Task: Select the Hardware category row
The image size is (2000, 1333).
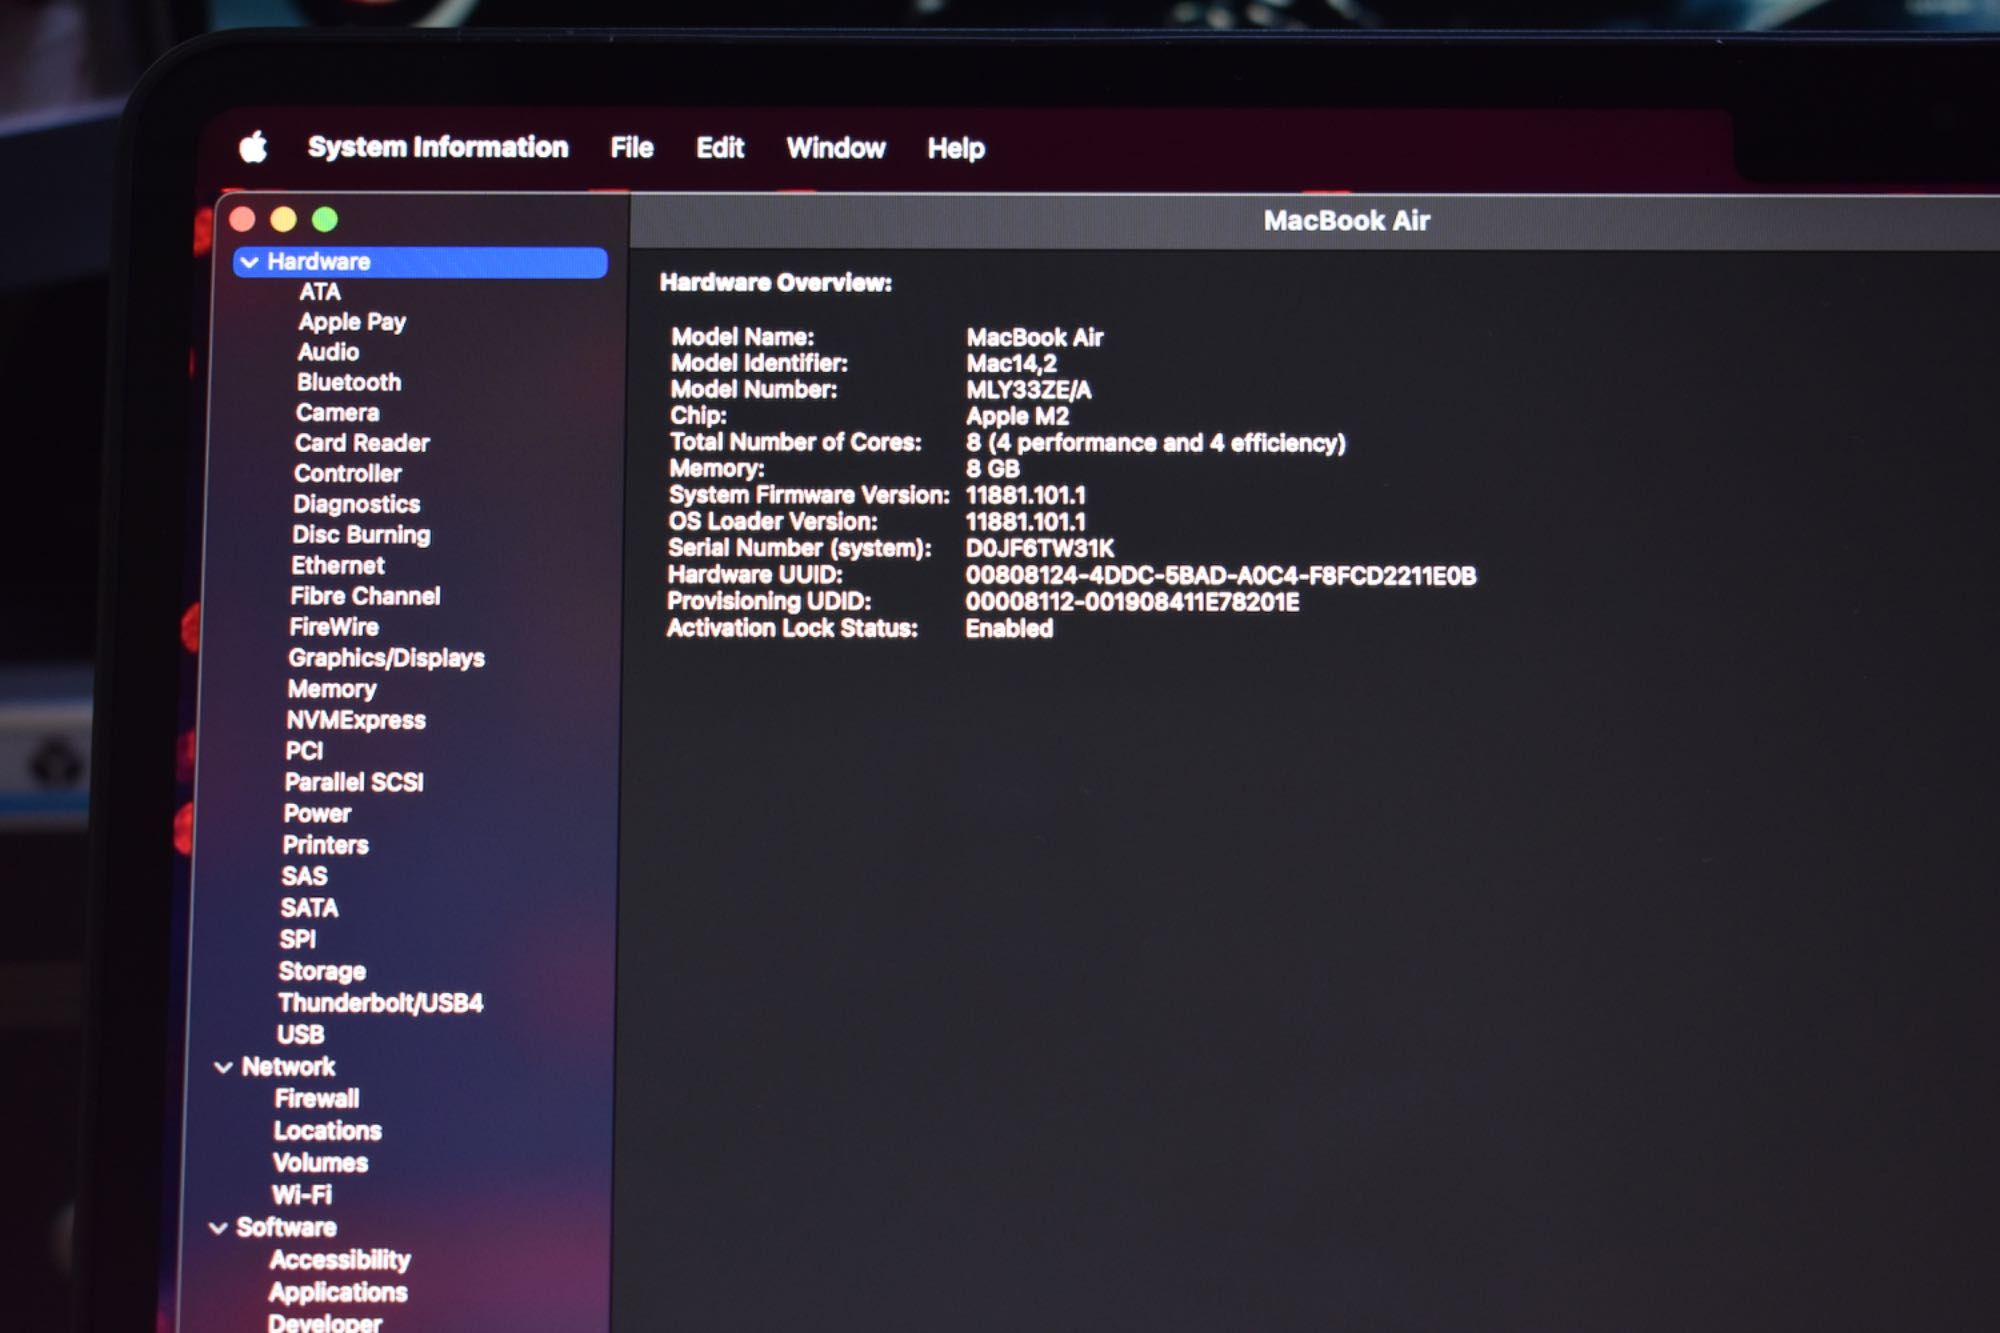Action: [420, 262]
